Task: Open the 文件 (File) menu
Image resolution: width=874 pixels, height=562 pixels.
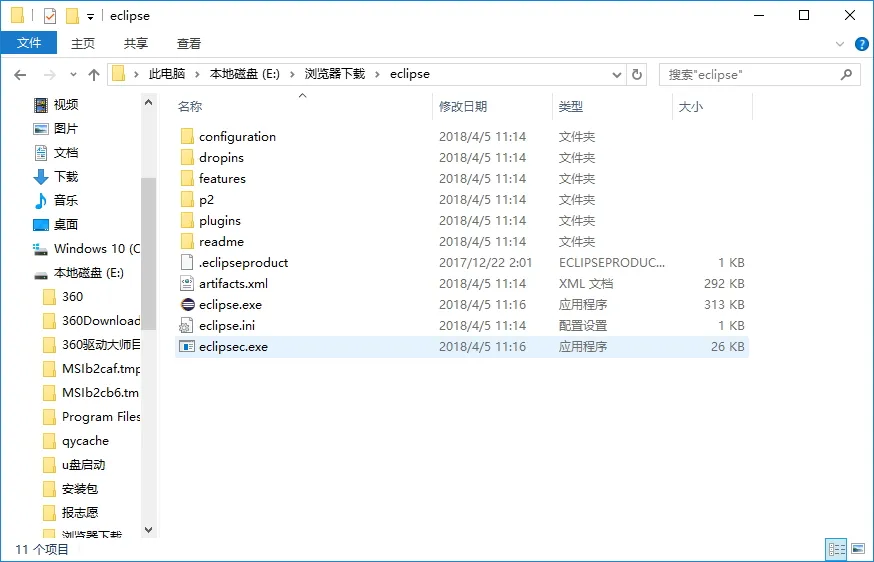Action: click(x=29, y=43)
